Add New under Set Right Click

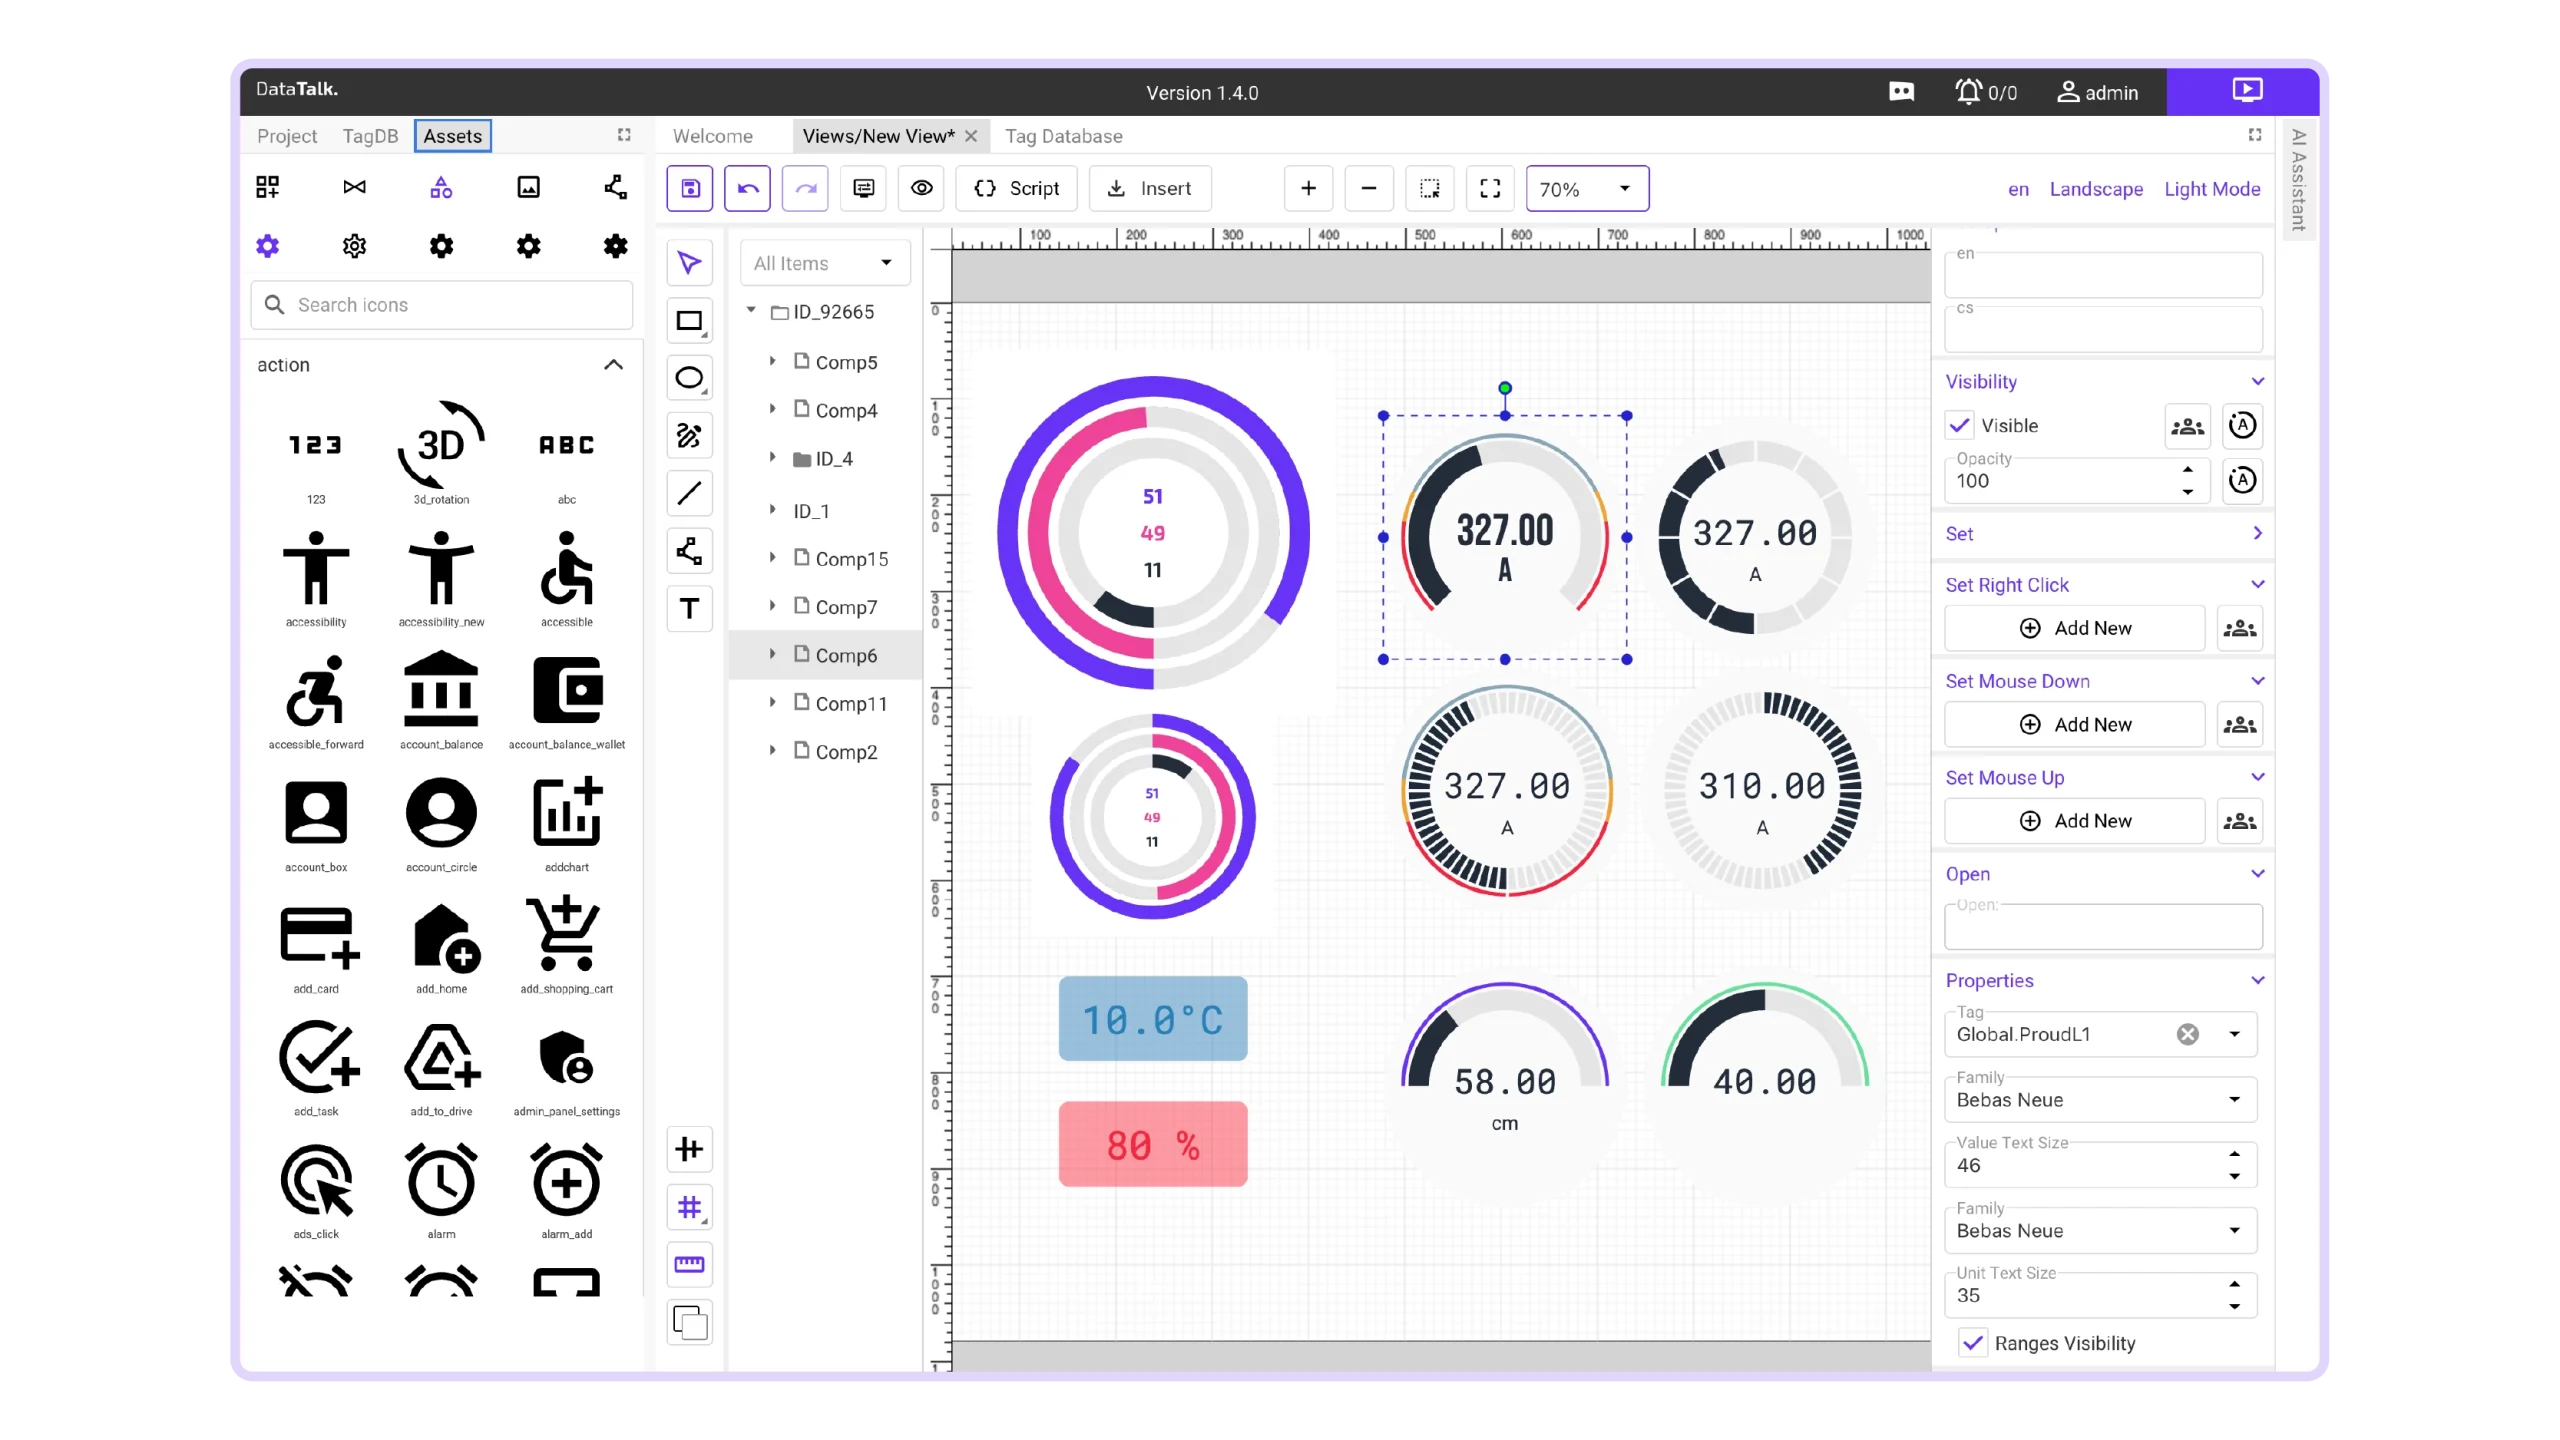coord(2074,628)
